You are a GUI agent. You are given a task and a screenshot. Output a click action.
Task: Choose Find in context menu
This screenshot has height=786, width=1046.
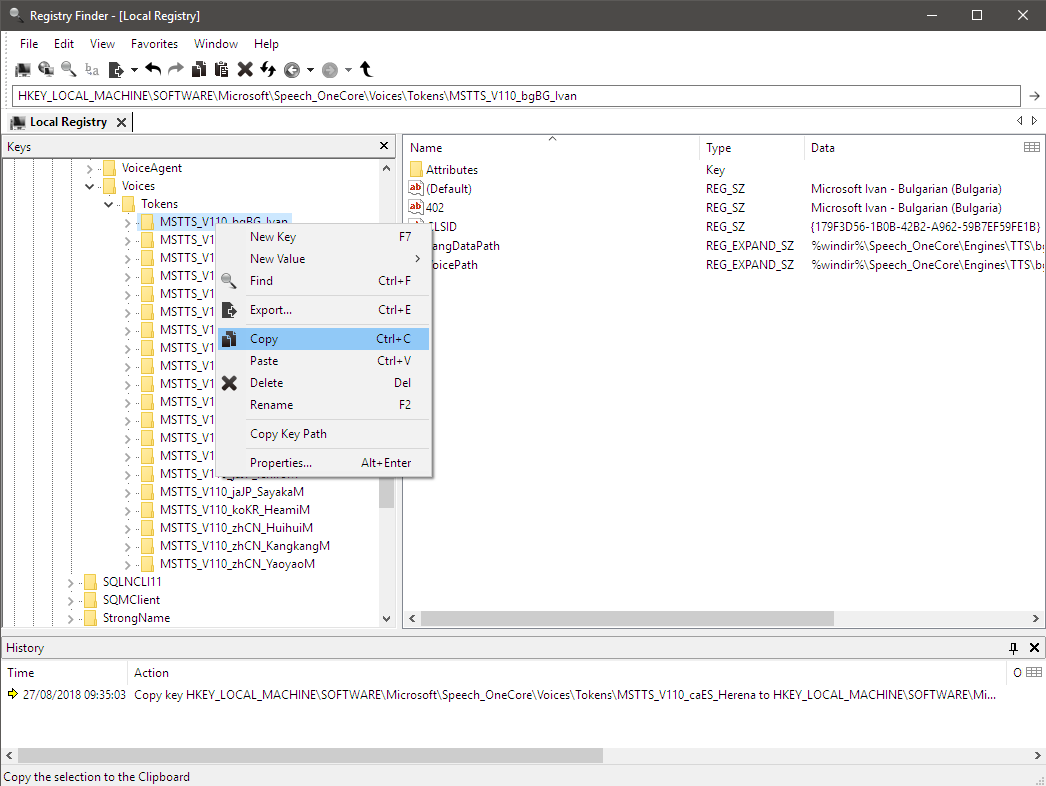[324, 281]
